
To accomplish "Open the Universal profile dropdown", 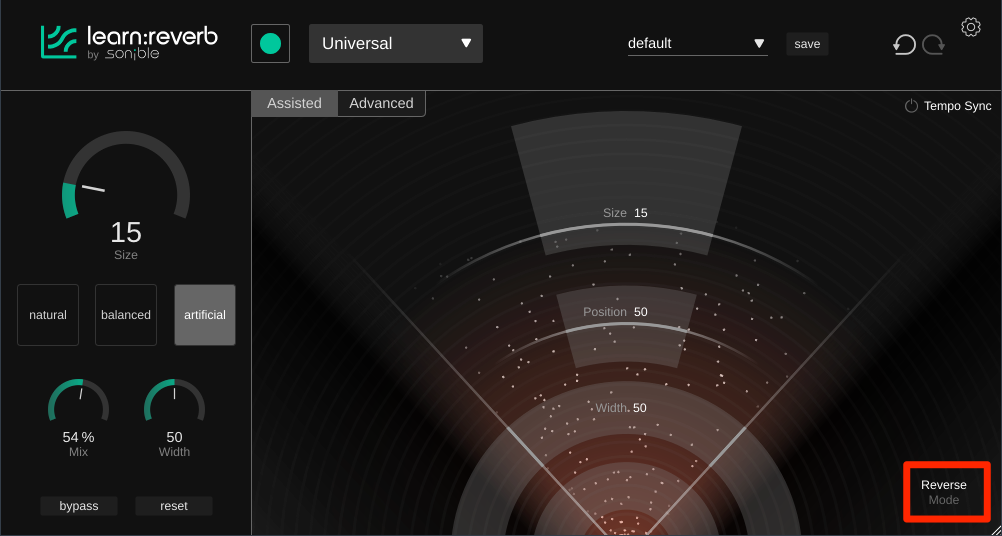I will tap(396, 44).
